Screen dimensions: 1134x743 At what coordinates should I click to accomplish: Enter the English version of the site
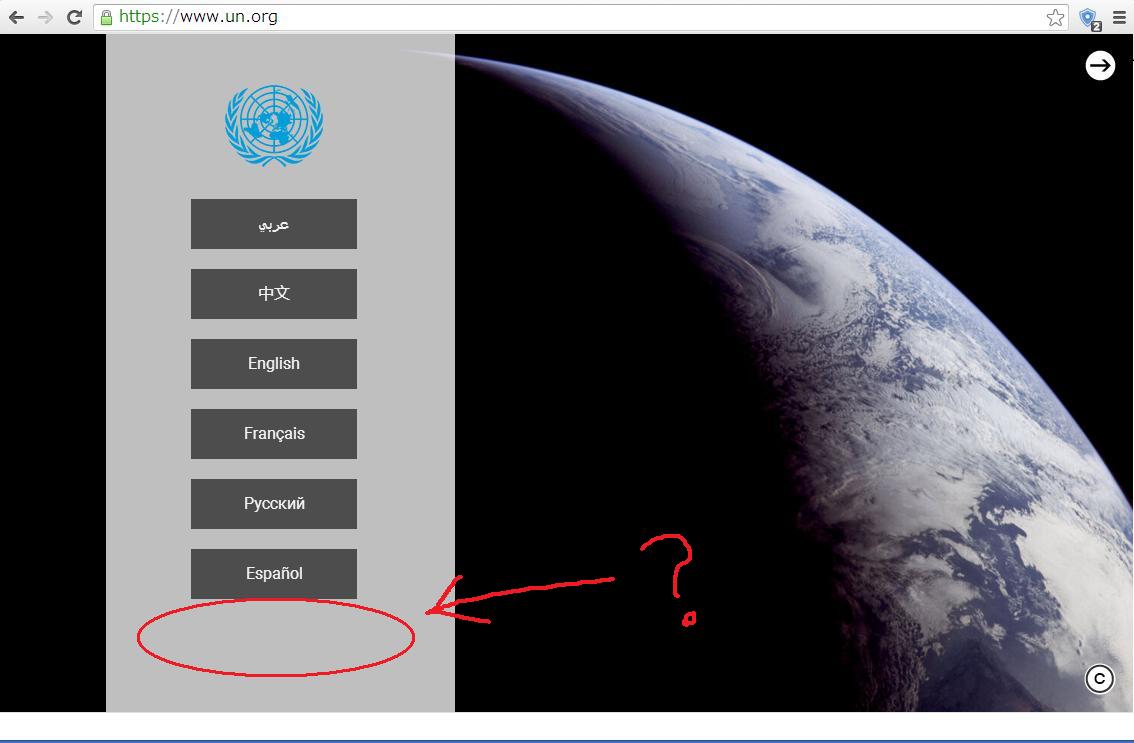coord(274,364)
